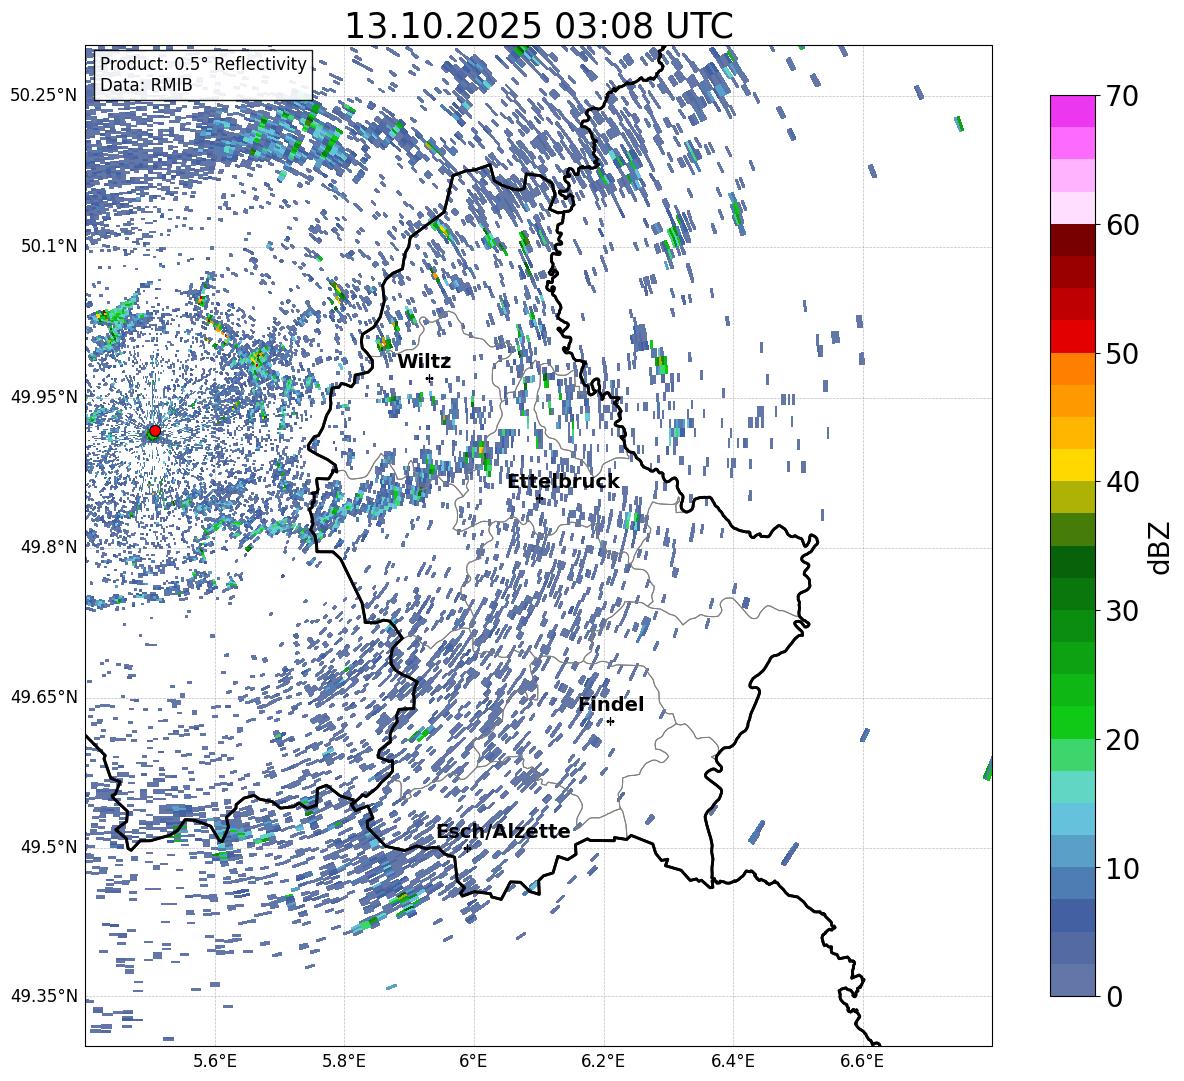The width and height of the screenshot is (1184, 1081).
Task: Click the 49.65°N latitude tick label
Action: click(x=44, y=696)
